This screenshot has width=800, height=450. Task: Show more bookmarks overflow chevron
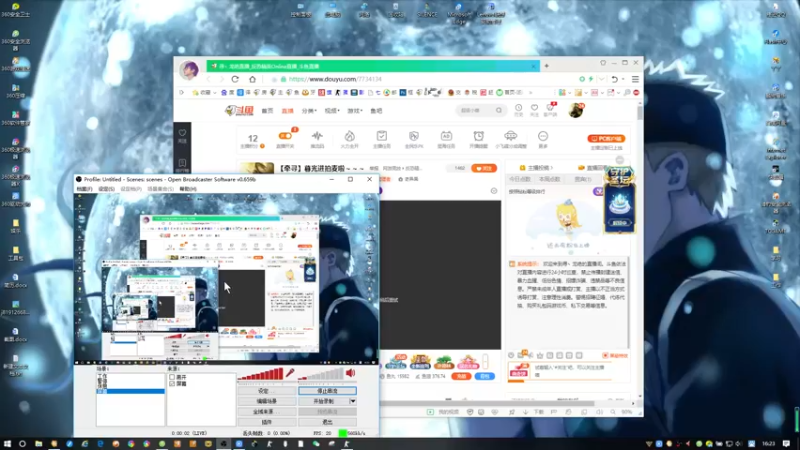531,92
